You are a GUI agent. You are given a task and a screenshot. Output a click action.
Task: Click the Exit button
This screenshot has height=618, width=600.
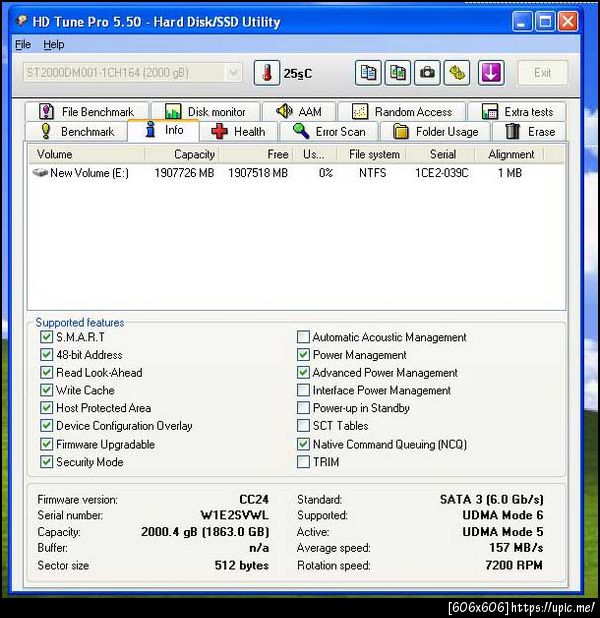[542, 73]
